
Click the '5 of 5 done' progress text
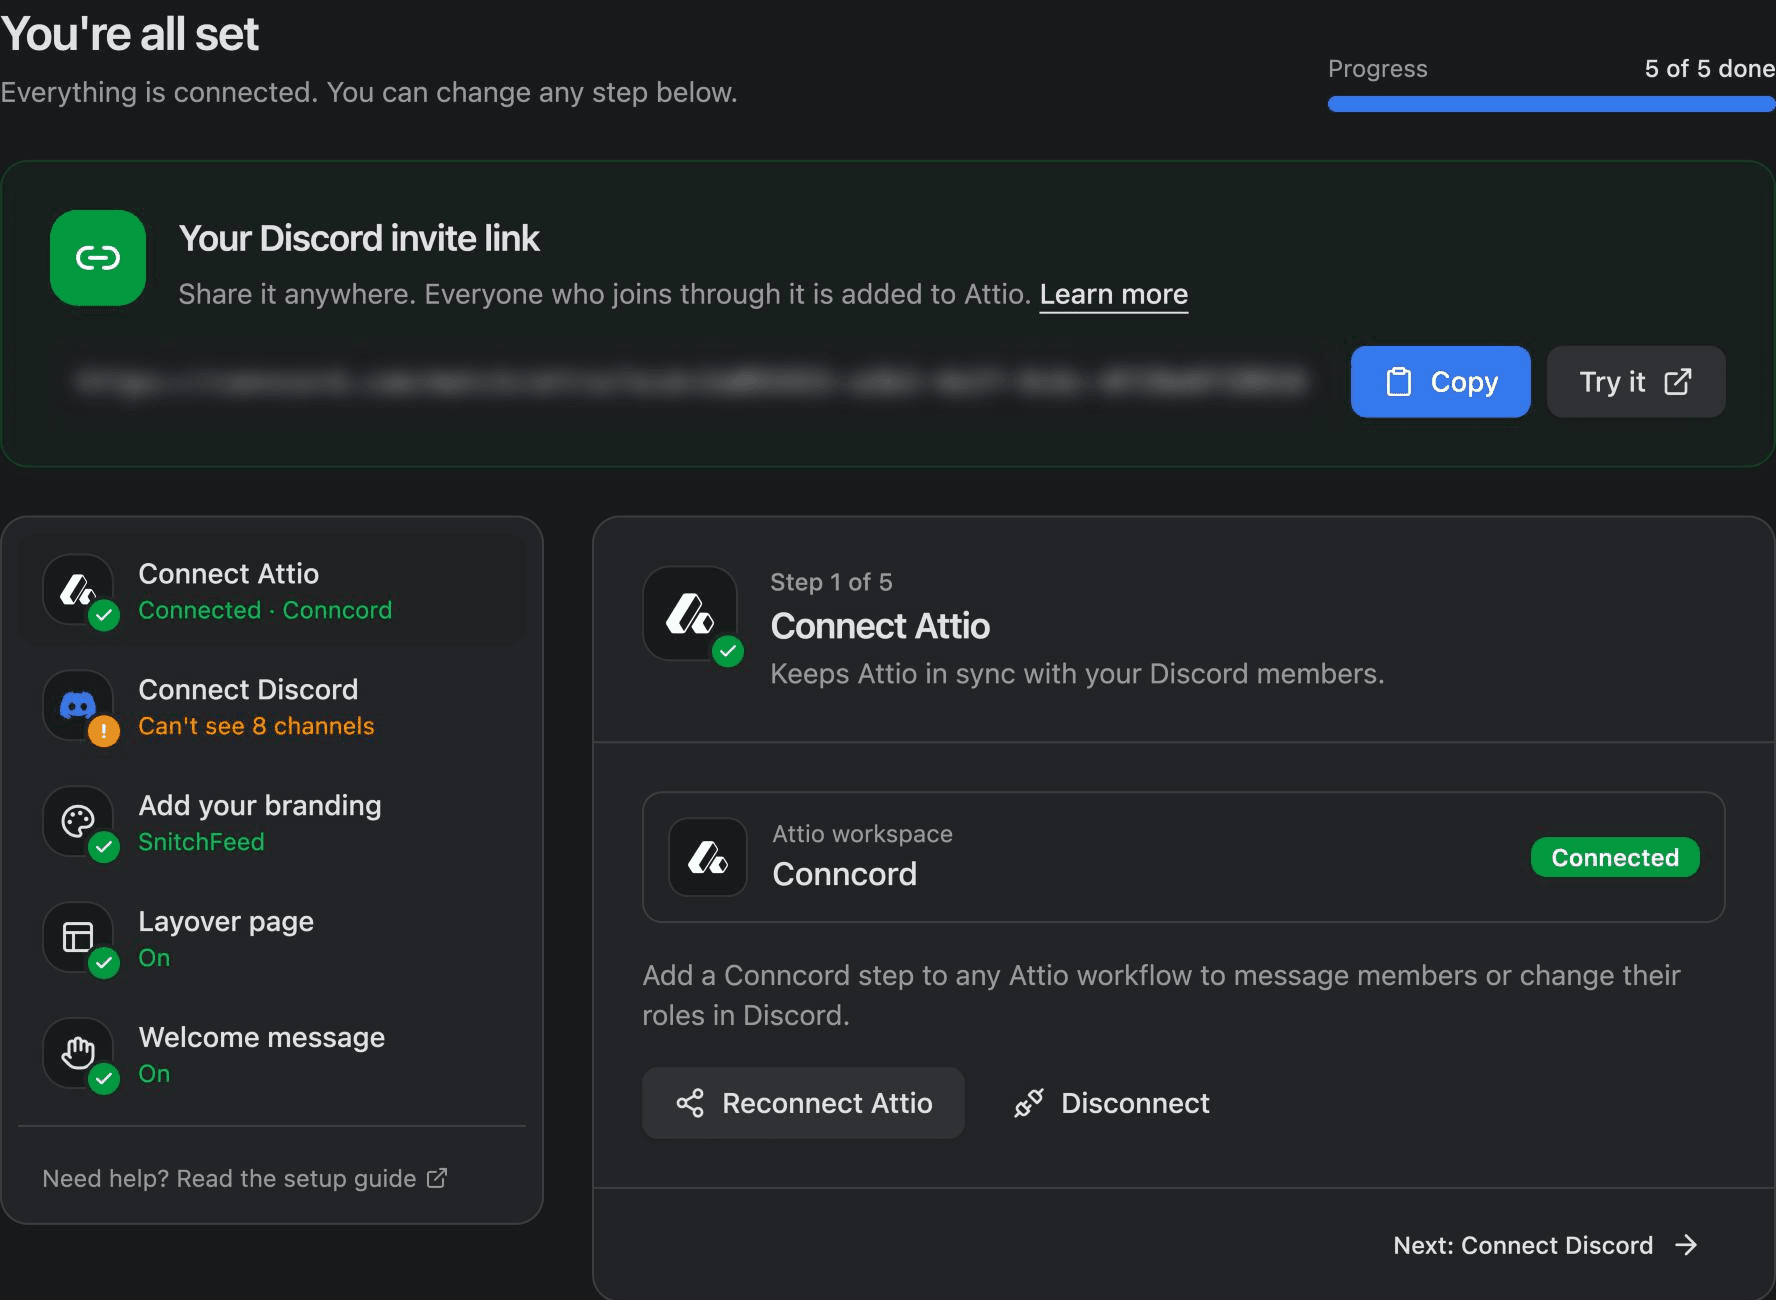click(1709, 68)
